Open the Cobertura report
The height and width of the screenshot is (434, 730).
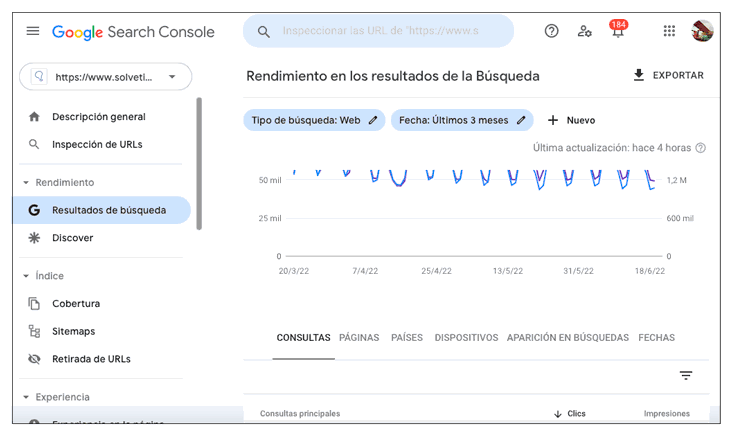(76, 304)
